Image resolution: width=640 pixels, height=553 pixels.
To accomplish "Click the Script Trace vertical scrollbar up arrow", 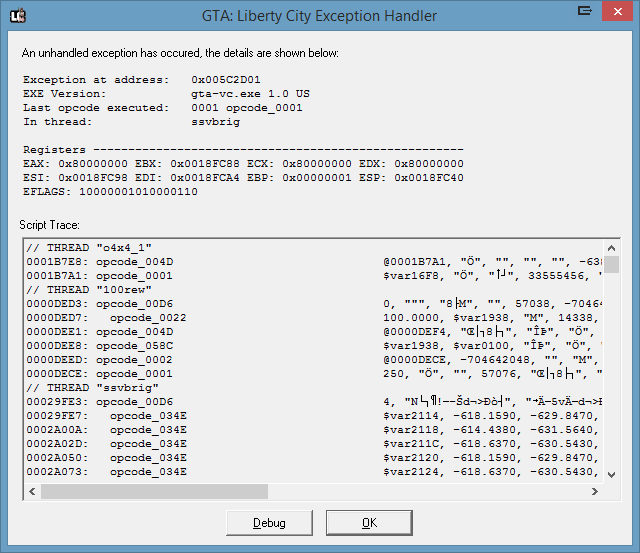I will click(610, 247).
